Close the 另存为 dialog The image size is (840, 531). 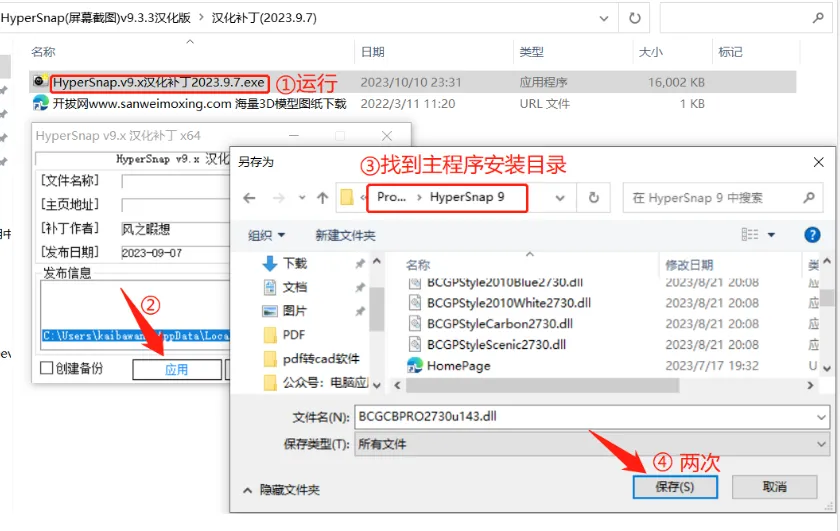click(x=818, y=162)
